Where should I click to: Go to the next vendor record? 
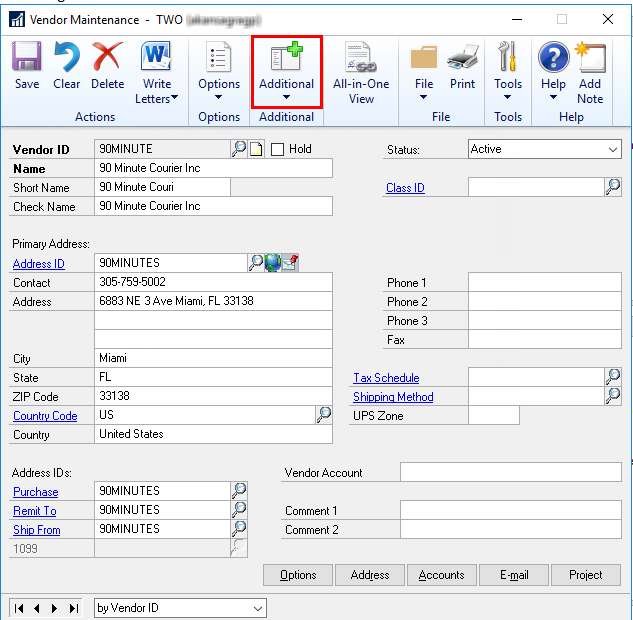coord(56,608)
